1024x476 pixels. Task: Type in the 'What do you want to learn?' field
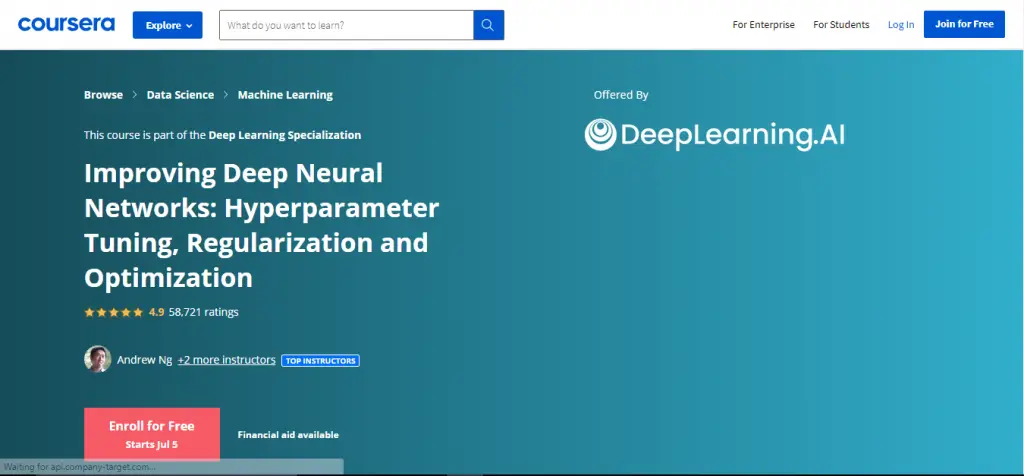click(x=346, y=25)
